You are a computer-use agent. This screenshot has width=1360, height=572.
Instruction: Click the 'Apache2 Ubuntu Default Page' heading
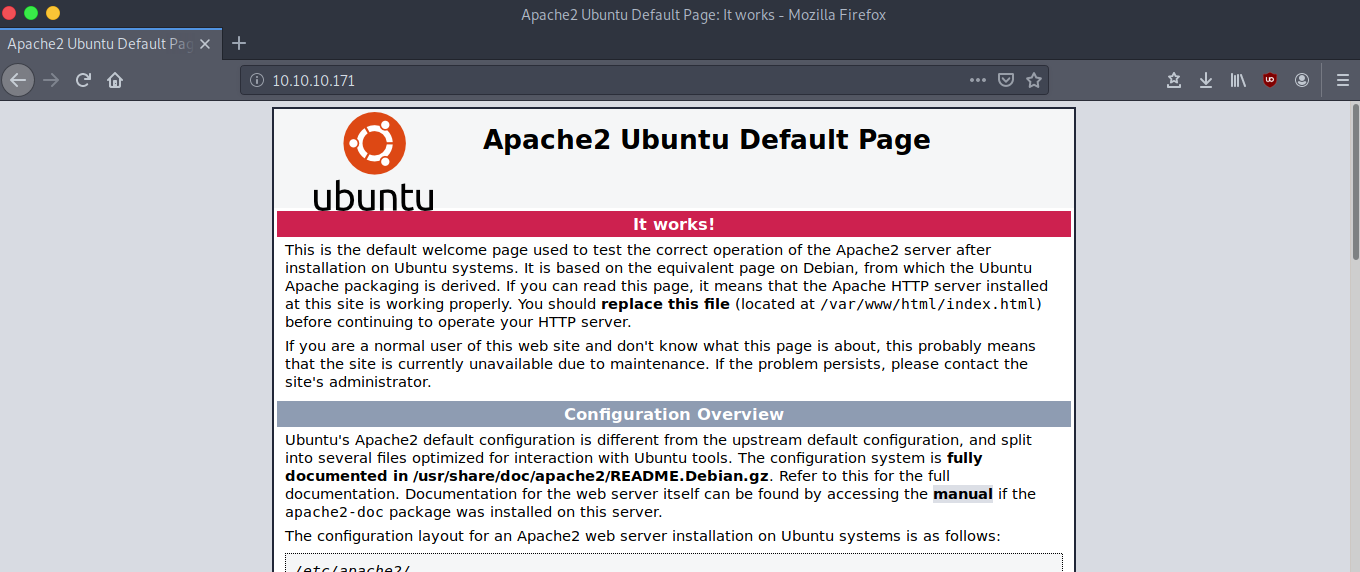pos(707,139)
